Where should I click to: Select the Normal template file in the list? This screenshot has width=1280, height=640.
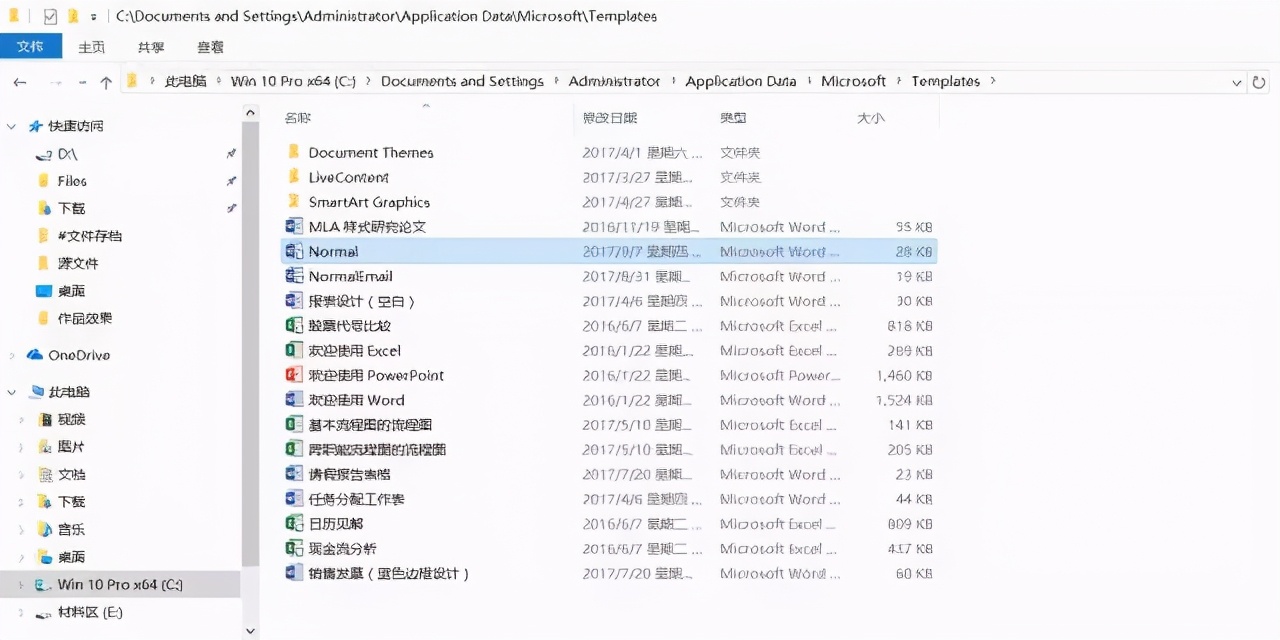pyautogui.click(x=334, y=251)
